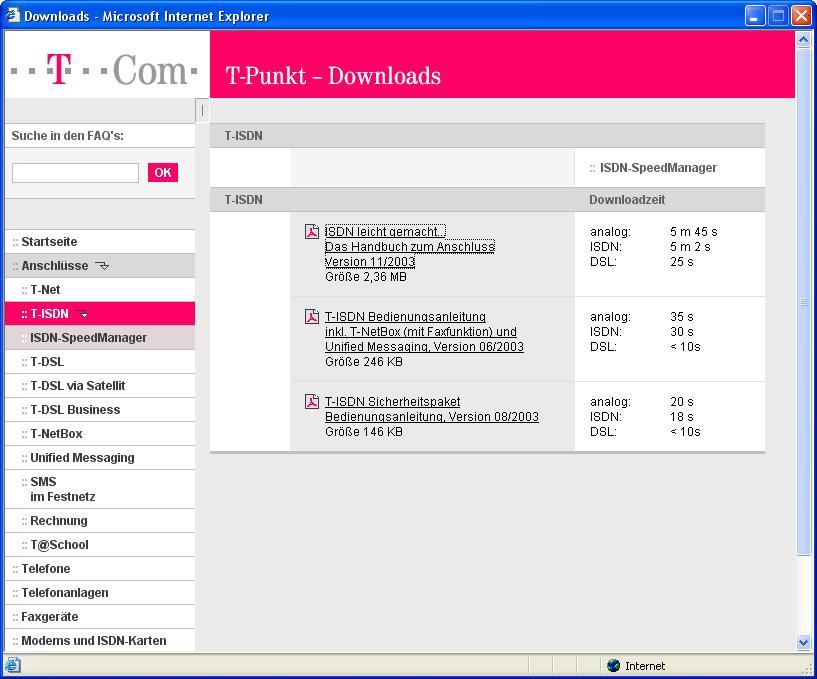
Task: Close the Internet Explorer window
Action: (801, 16)
